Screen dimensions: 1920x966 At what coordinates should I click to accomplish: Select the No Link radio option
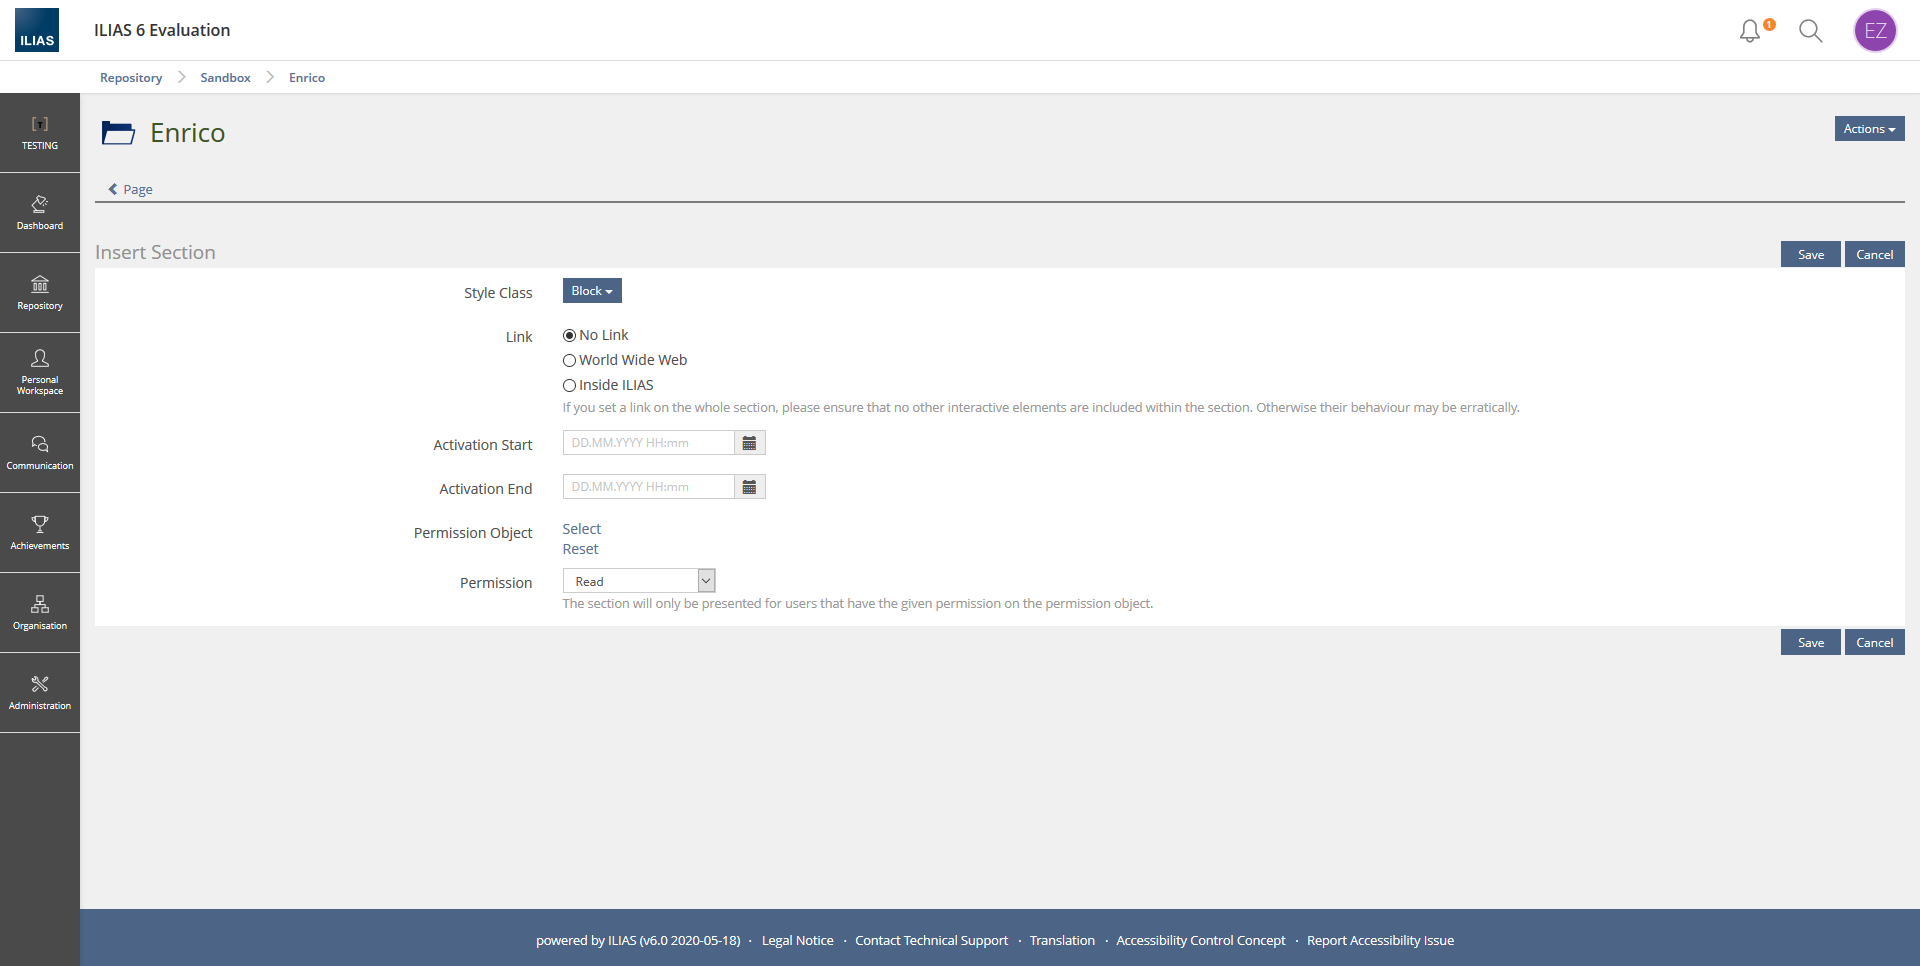pyautogui.click(x=569, y=336)
